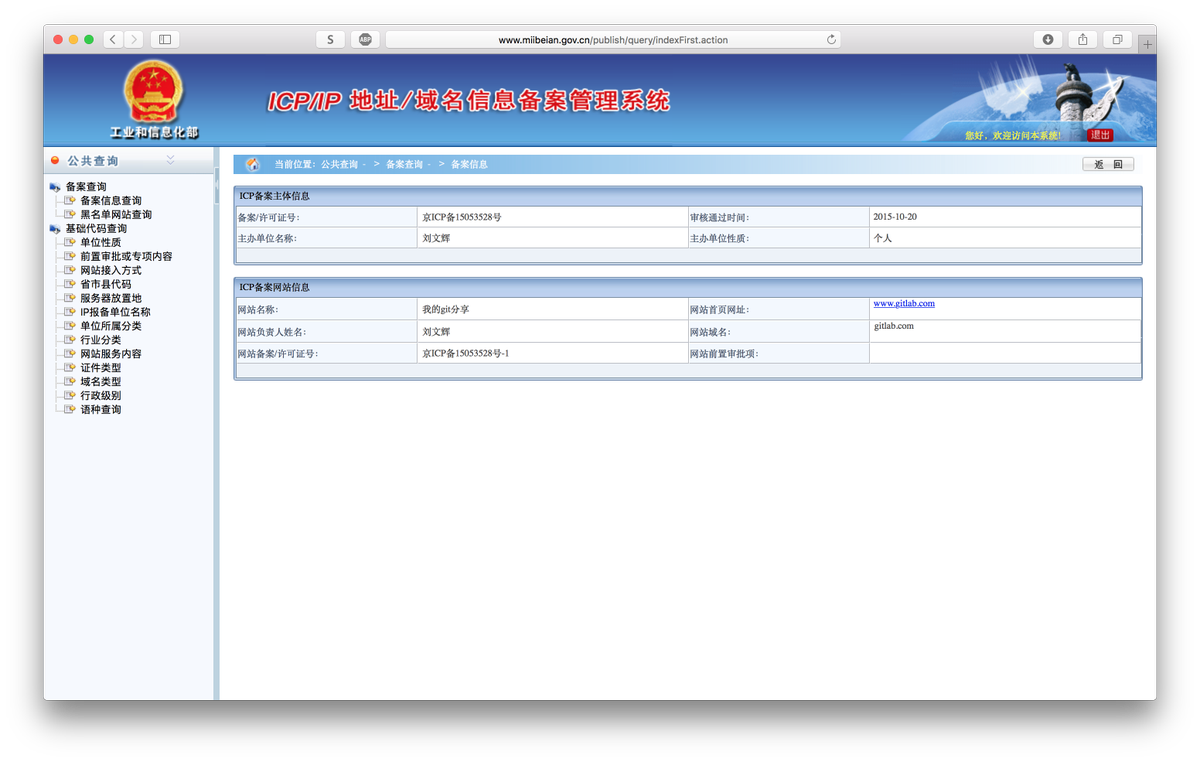This screenshot has width=1200, height=762.
Task: Open 行政级别 in the sidebar
Action: tap(101, 396)
